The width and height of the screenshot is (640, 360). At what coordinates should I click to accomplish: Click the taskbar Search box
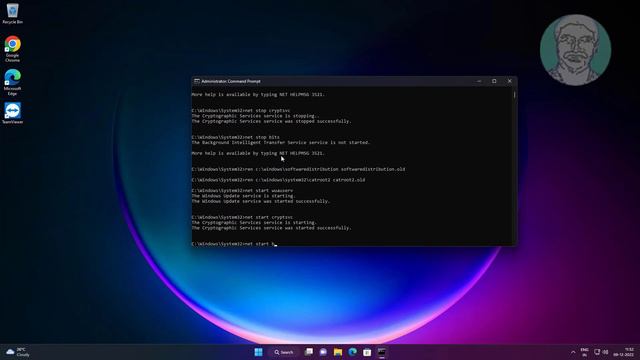click(x=284, y=352)
